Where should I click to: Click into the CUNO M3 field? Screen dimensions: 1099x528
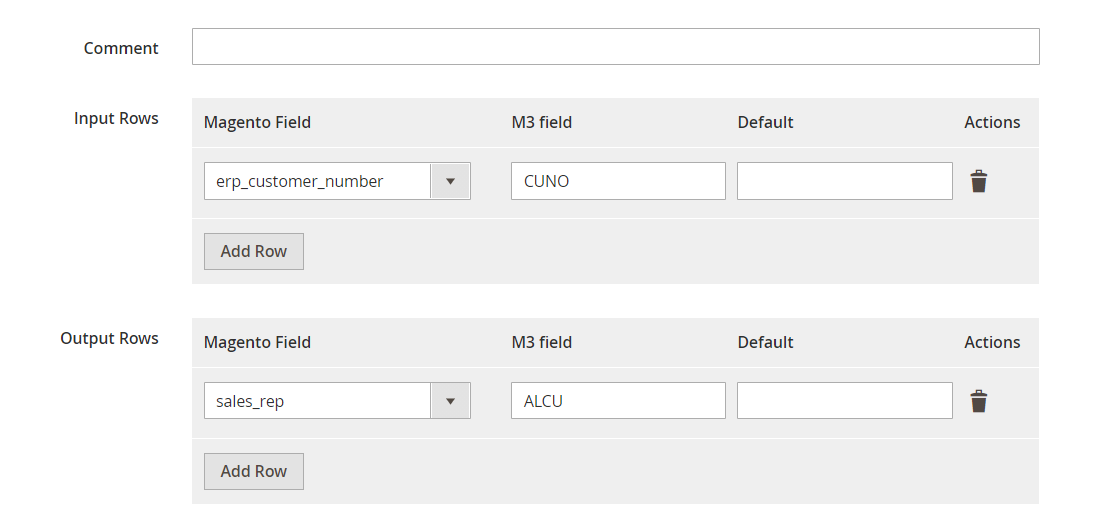coord(618,181)
